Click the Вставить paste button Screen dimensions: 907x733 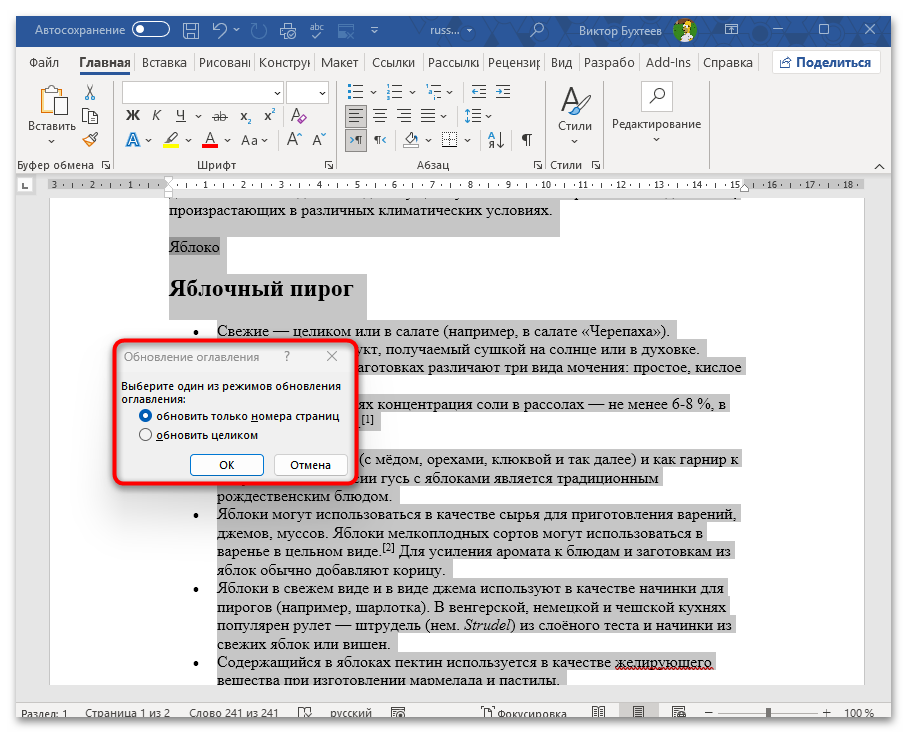(52, 115)
